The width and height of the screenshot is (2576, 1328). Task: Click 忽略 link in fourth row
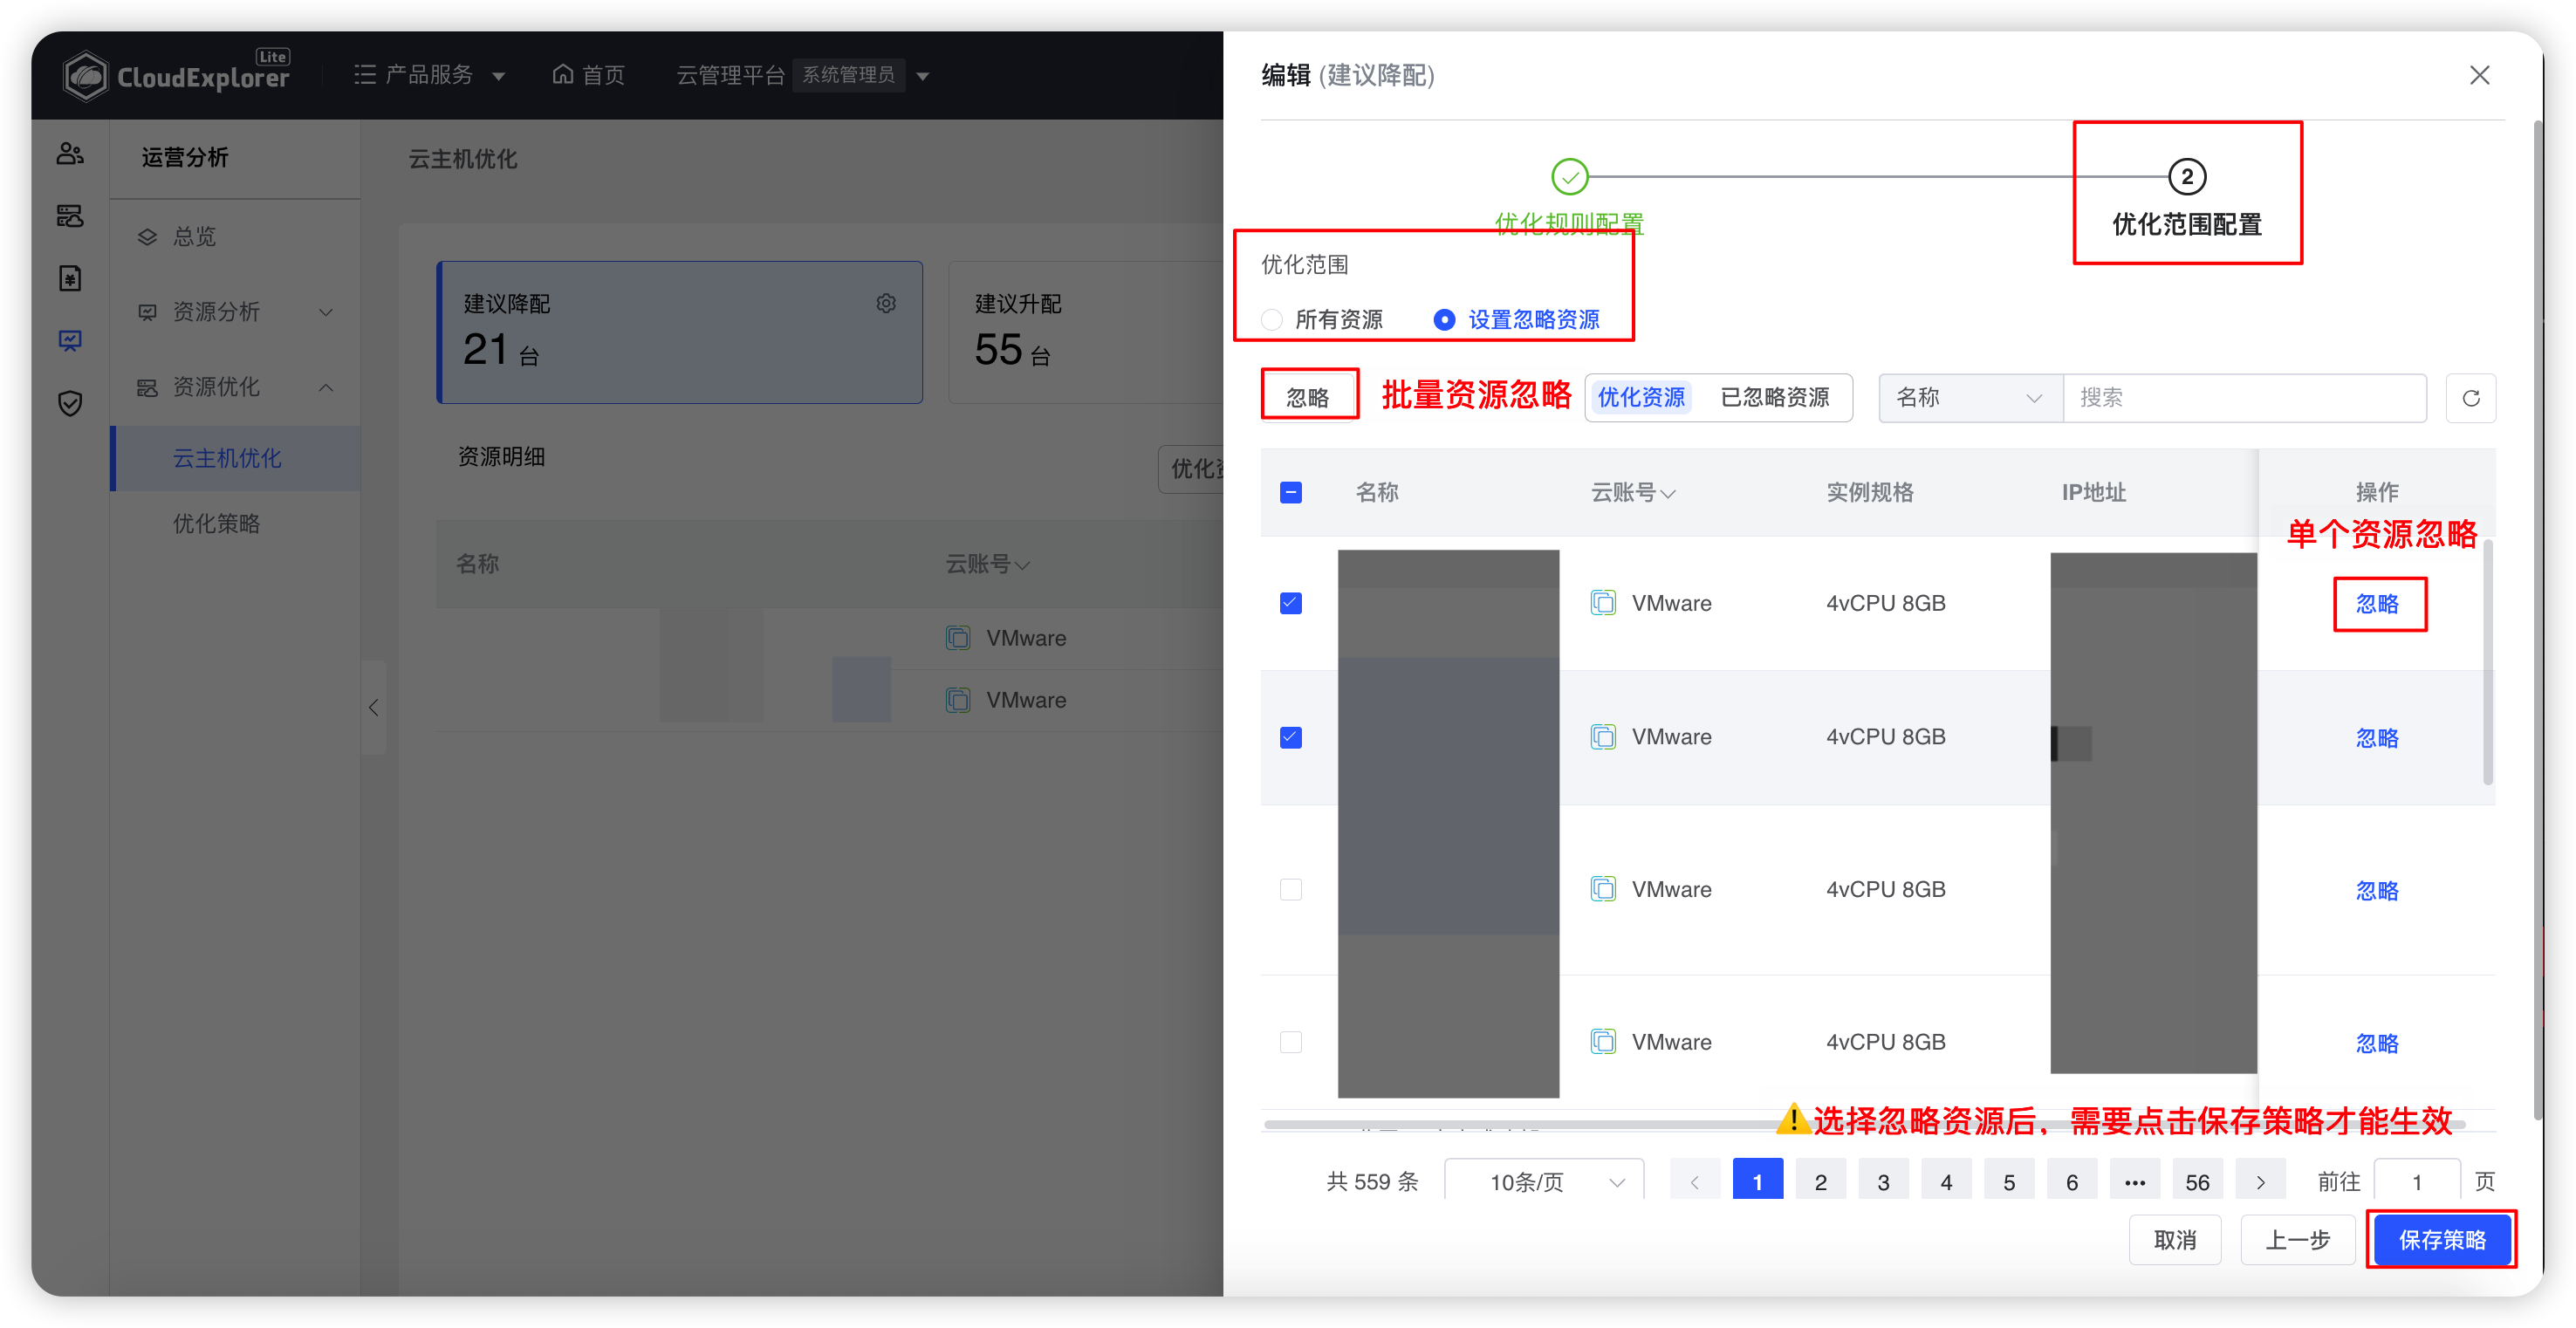click(2377, 1043)
